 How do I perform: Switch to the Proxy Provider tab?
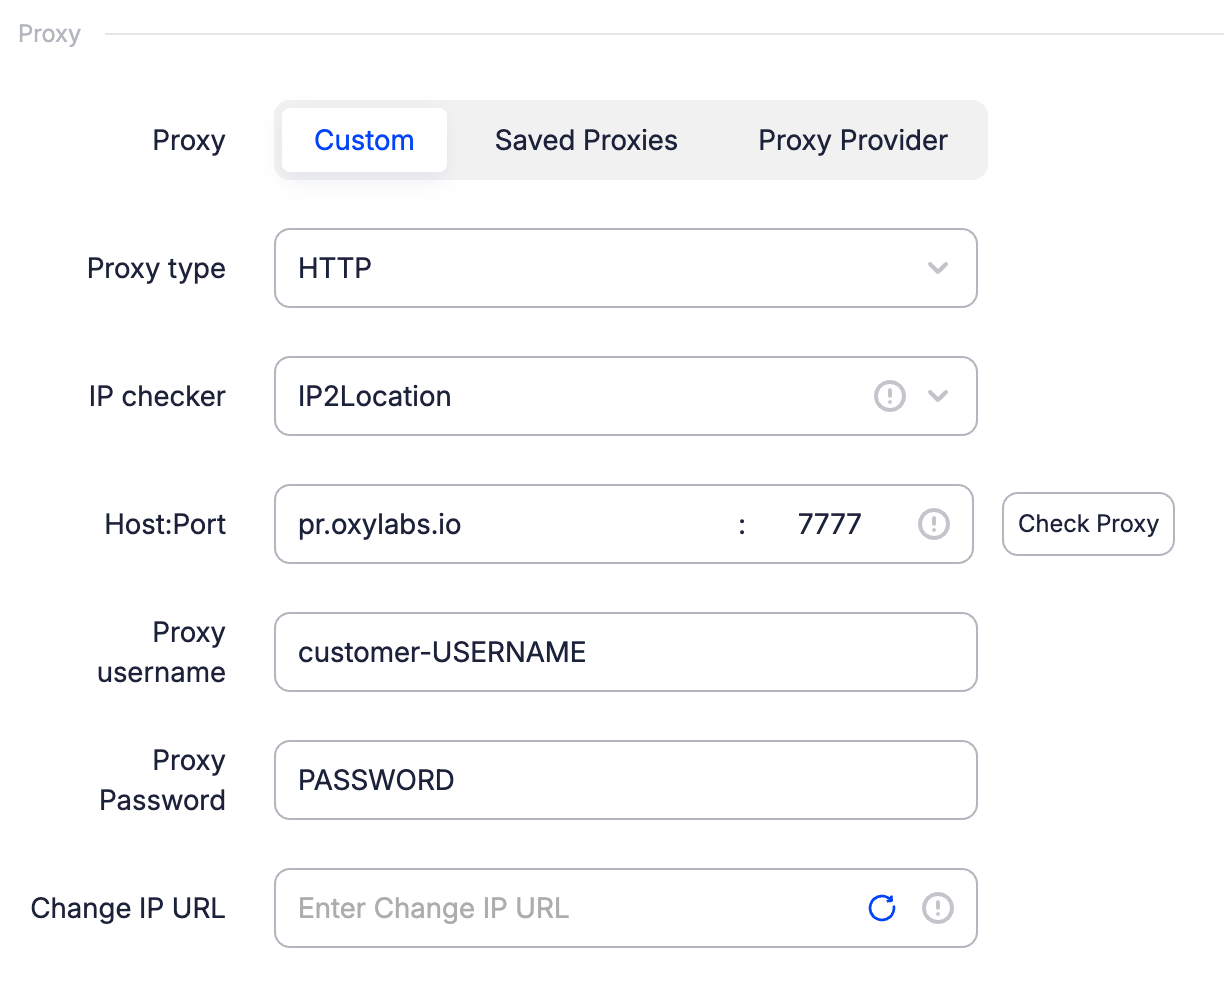coord(853,140)
